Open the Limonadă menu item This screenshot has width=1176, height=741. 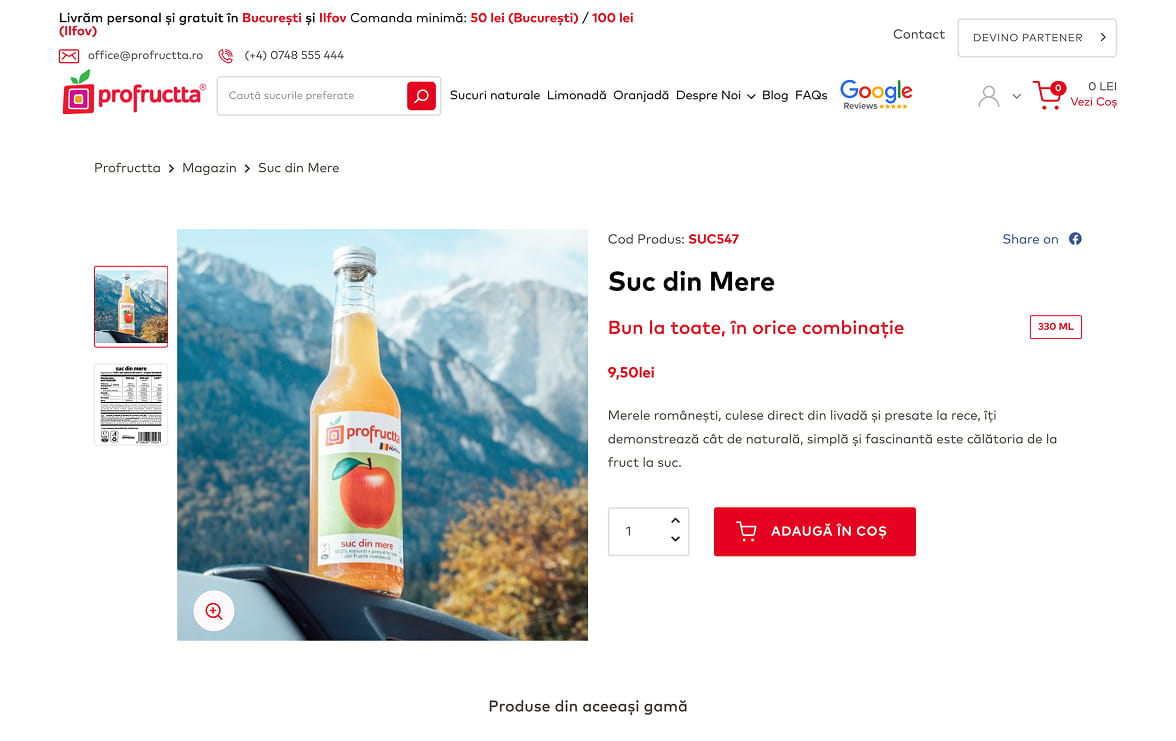(576, 95)
